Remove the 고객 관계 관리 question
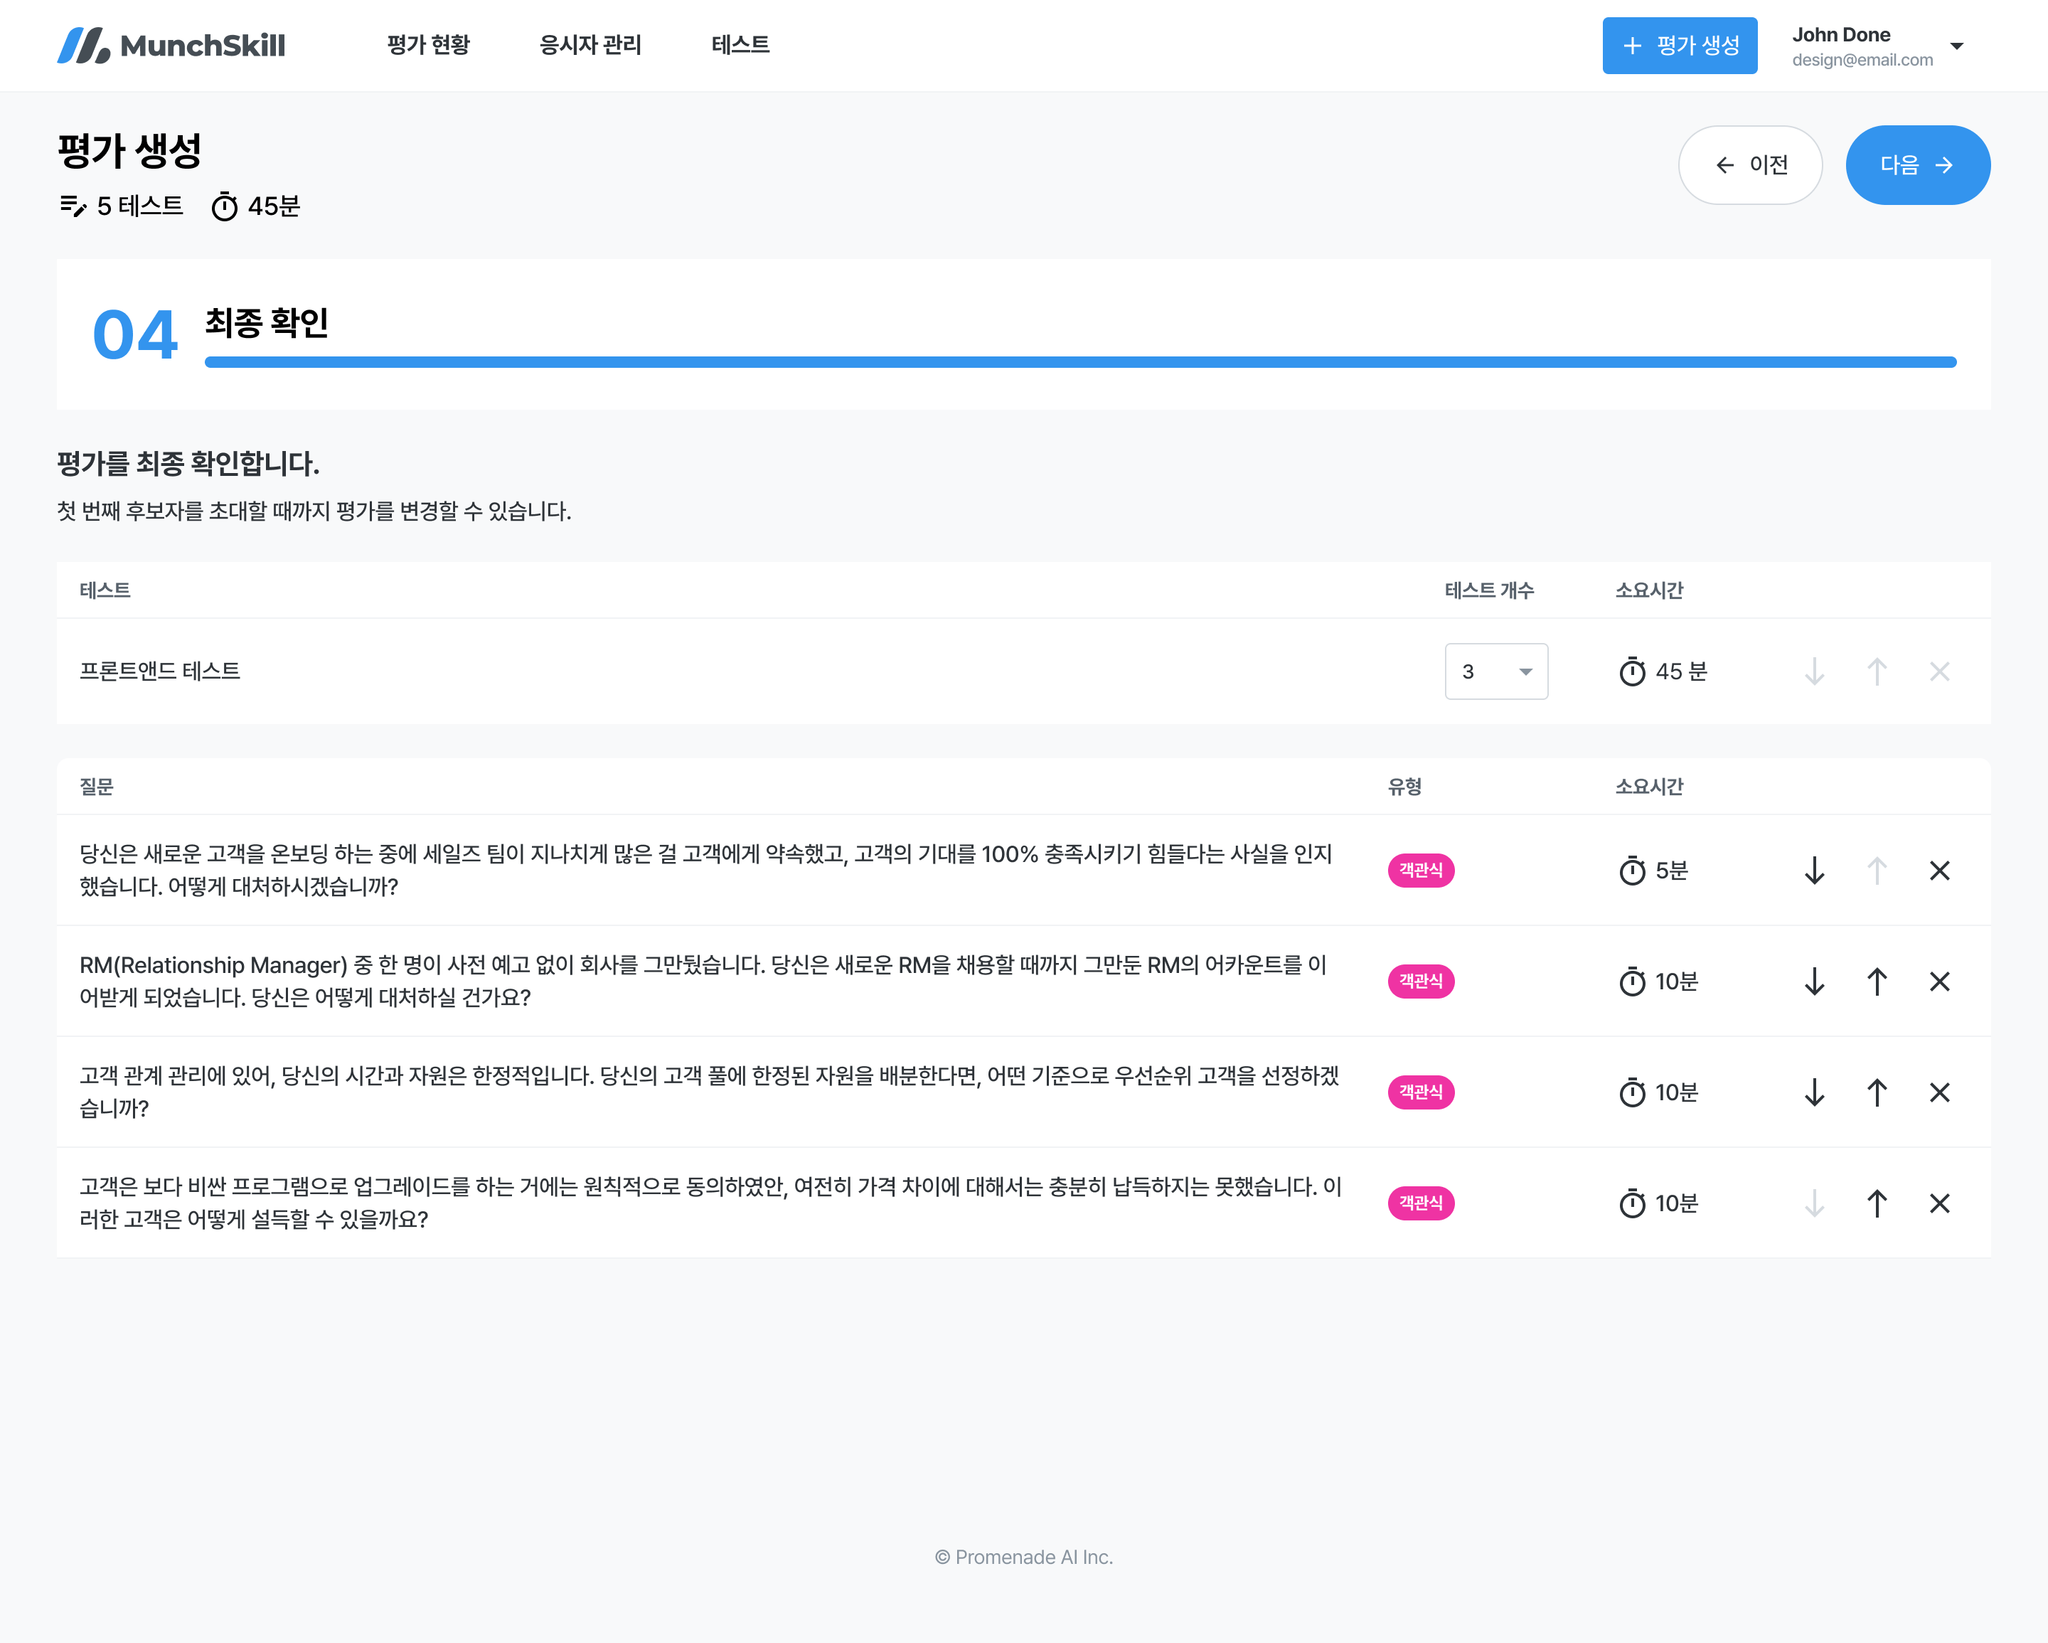This screenshot has height=1643, width=2048. point(1939,1092)
